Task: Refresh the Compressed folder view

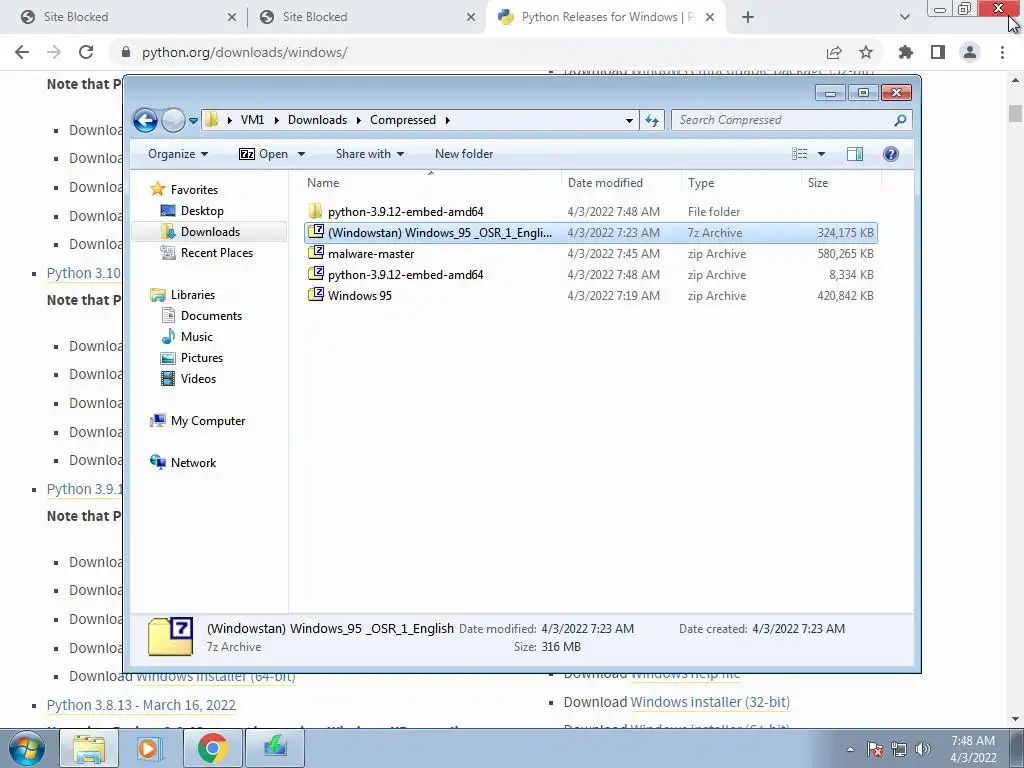Action: click(652, 120)
